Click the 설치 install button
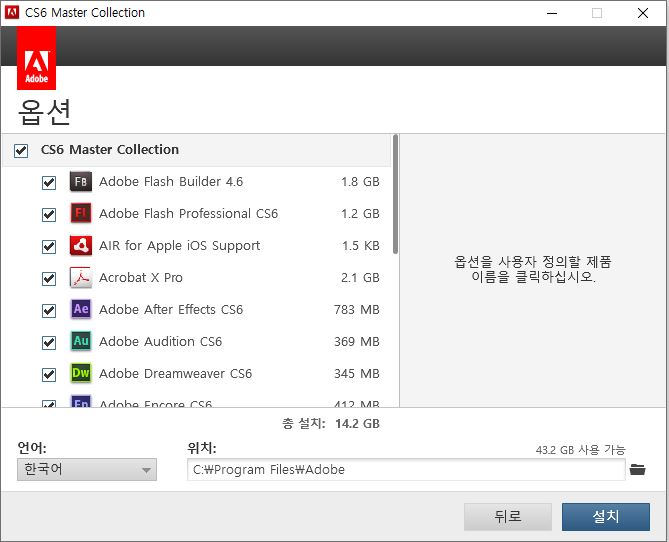 (x=606, y=517)
